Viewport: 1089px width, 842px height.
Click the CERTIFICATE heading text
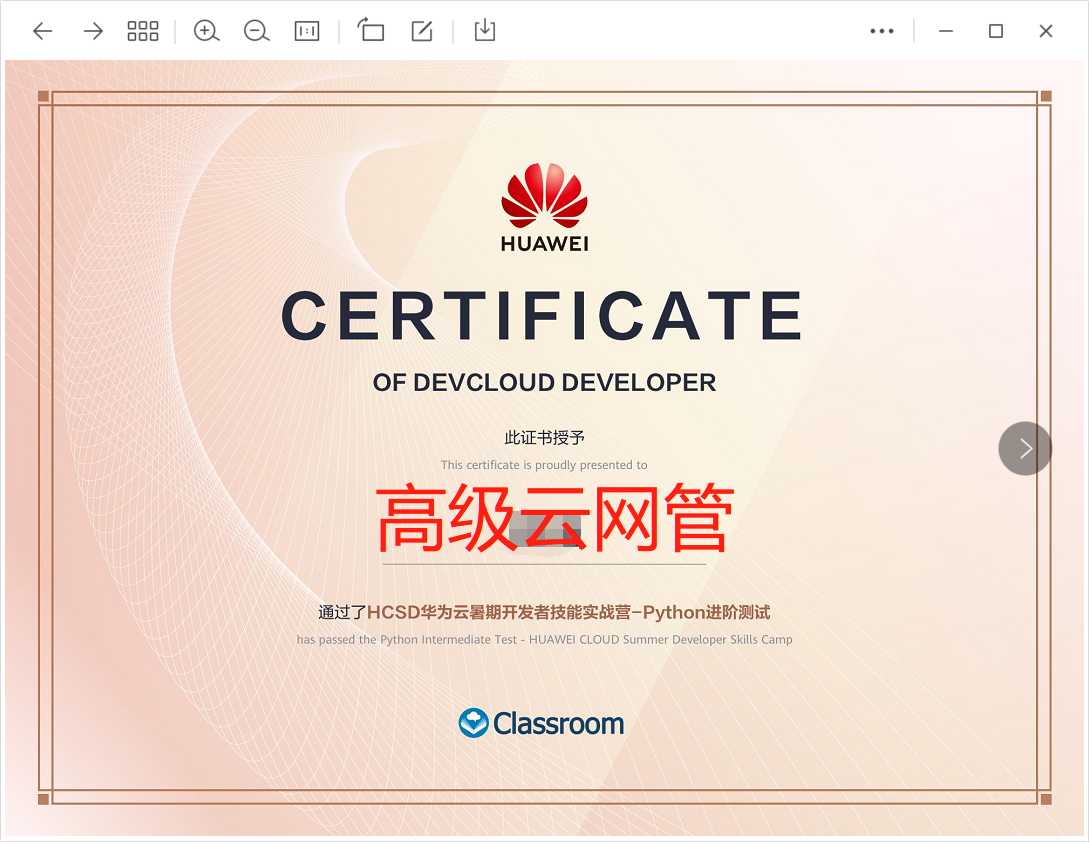542,316
